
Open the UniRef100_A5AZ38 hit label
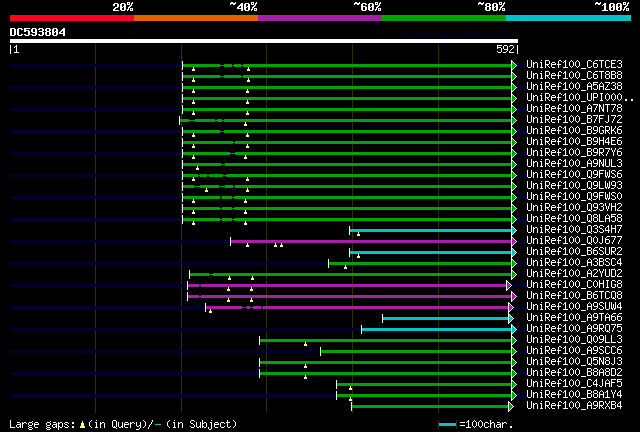click(x=574, y=87)
